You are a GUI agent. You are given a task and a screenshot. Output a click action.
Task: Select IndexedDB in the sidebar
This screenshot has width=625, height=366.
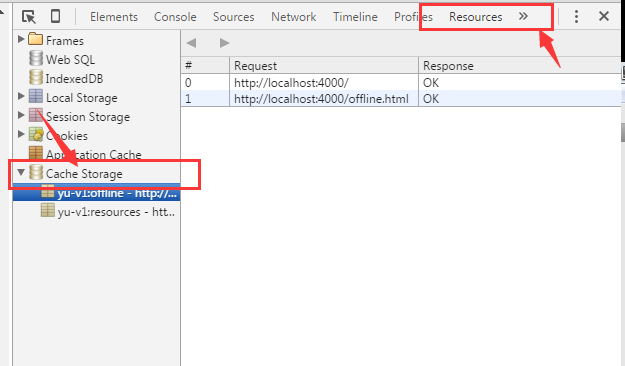click(74, 79)
